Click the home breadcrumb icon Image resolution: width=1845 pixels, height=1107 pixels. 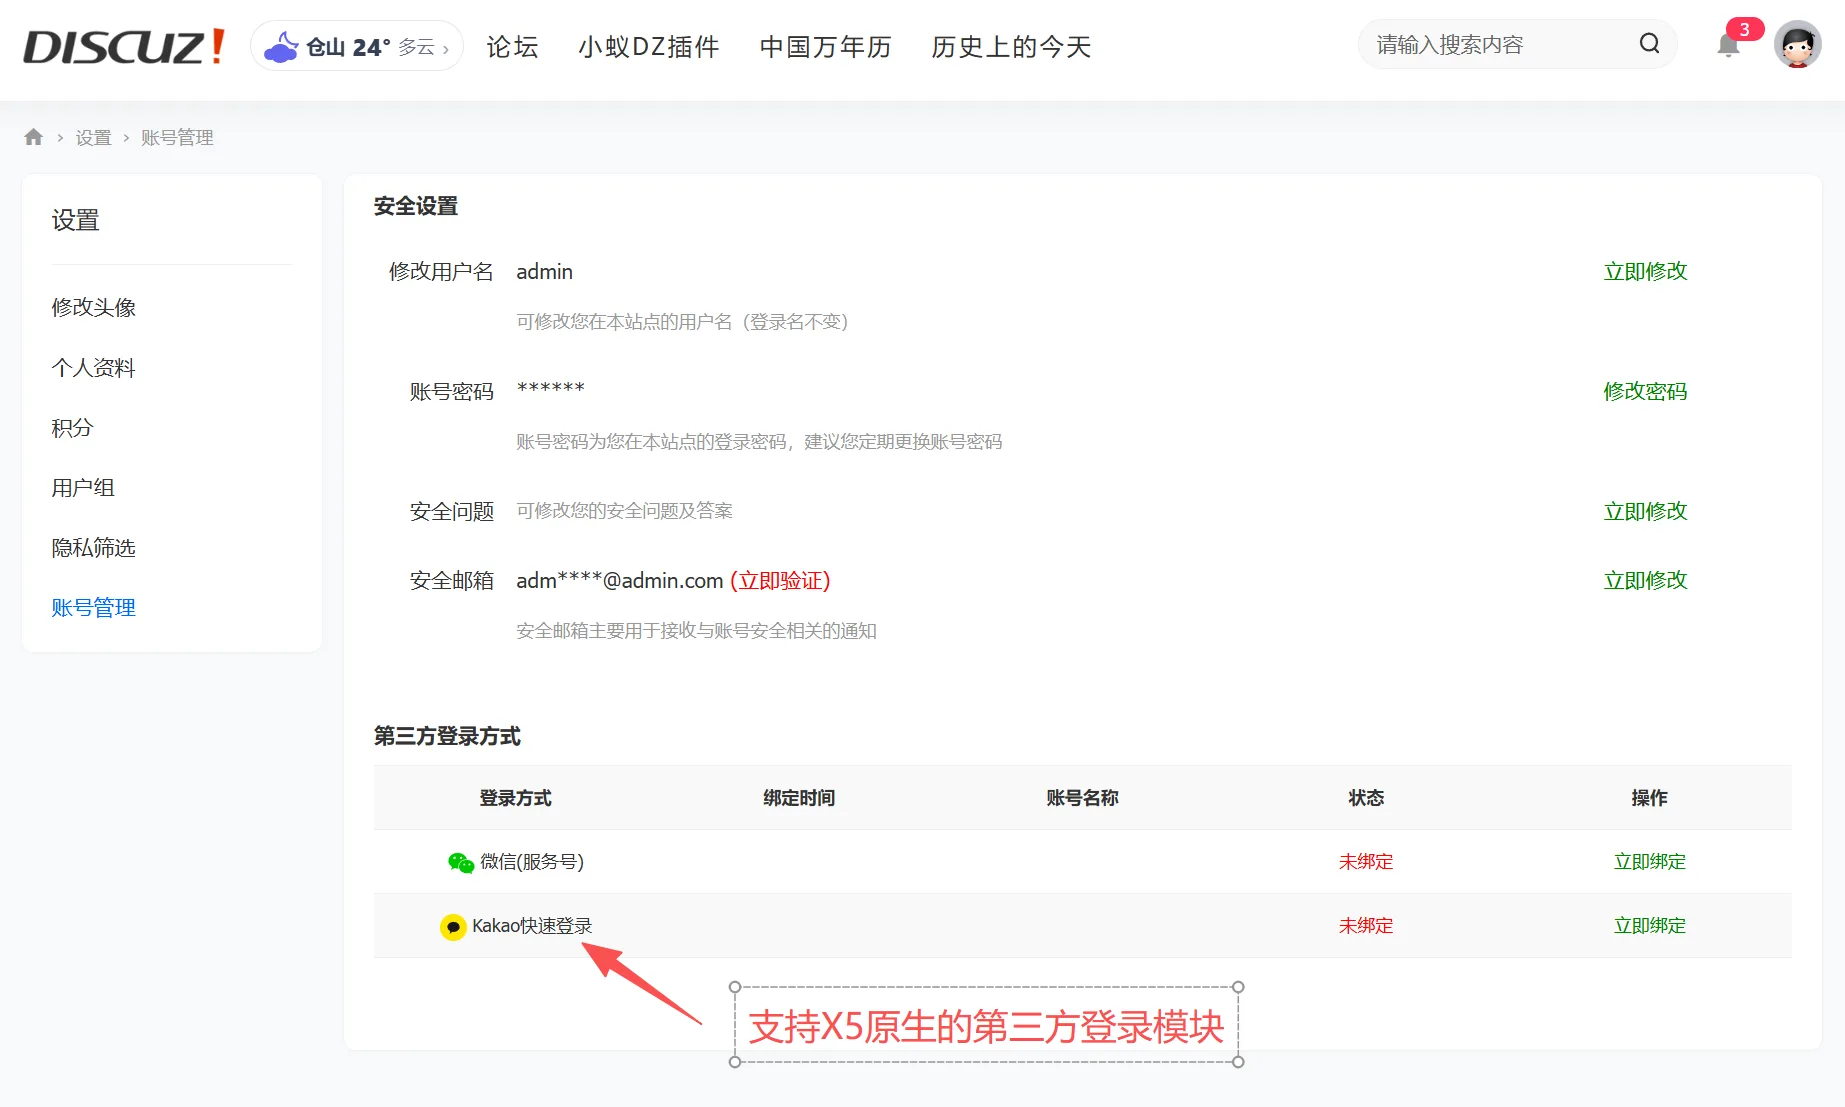coord(34,137)
